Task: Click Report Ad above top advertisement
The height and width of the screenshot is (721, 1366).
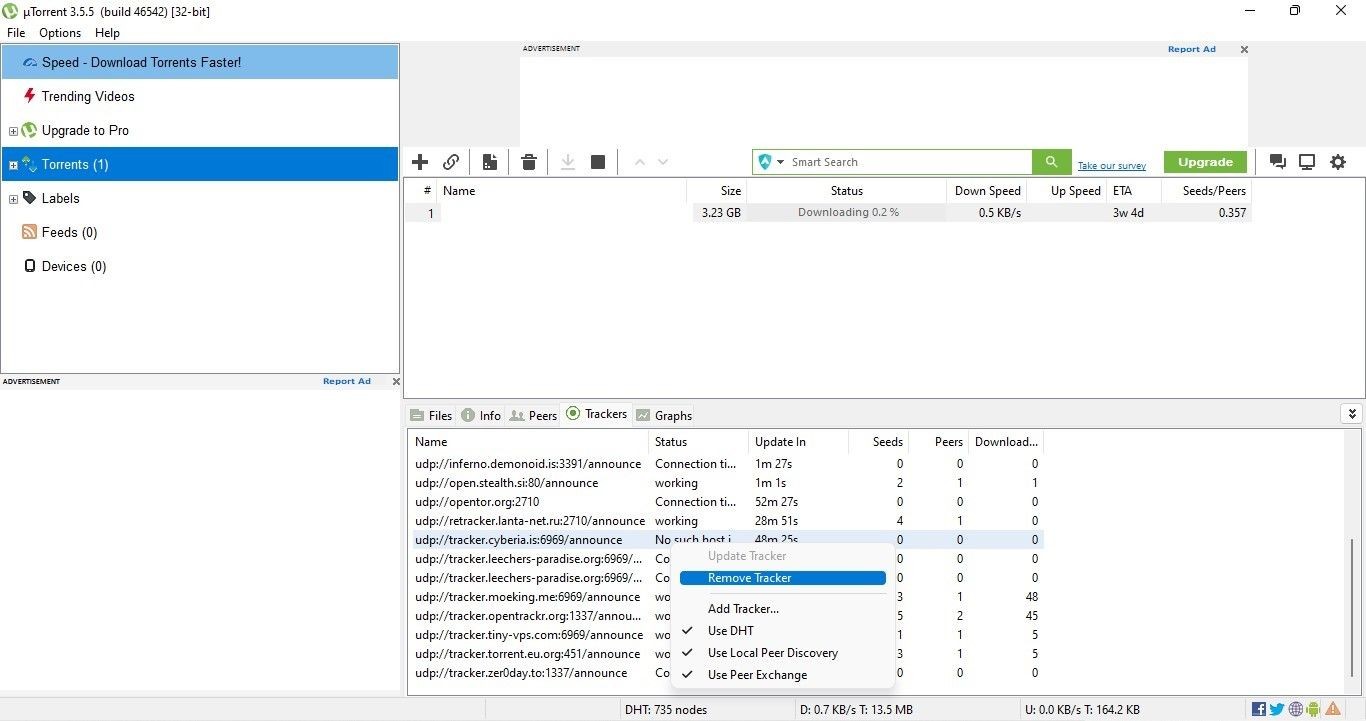Action: click(x=1191, y=49)
